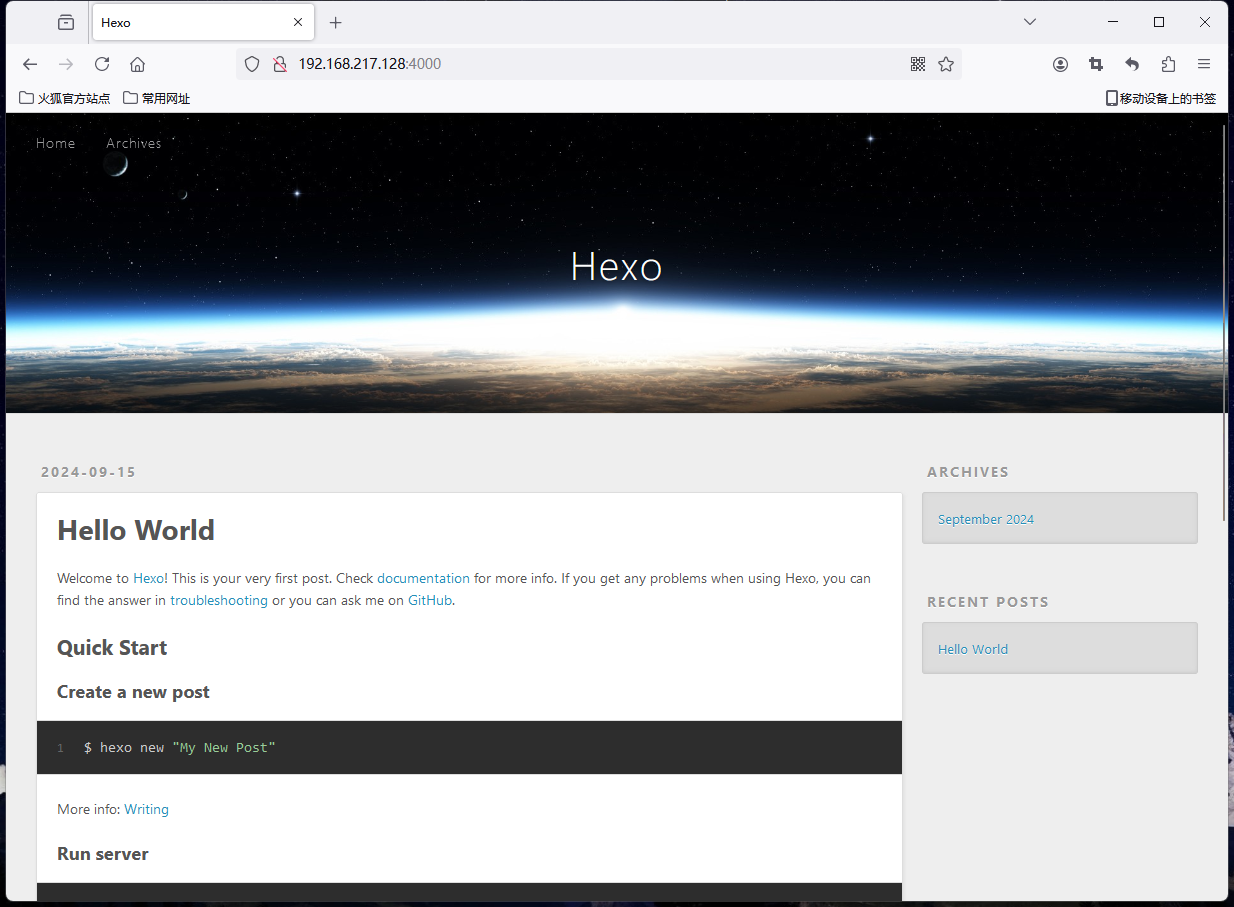This screenshot has height=907, width=1234.
Task: Open the Writing more info link
Action: (146, 809)
